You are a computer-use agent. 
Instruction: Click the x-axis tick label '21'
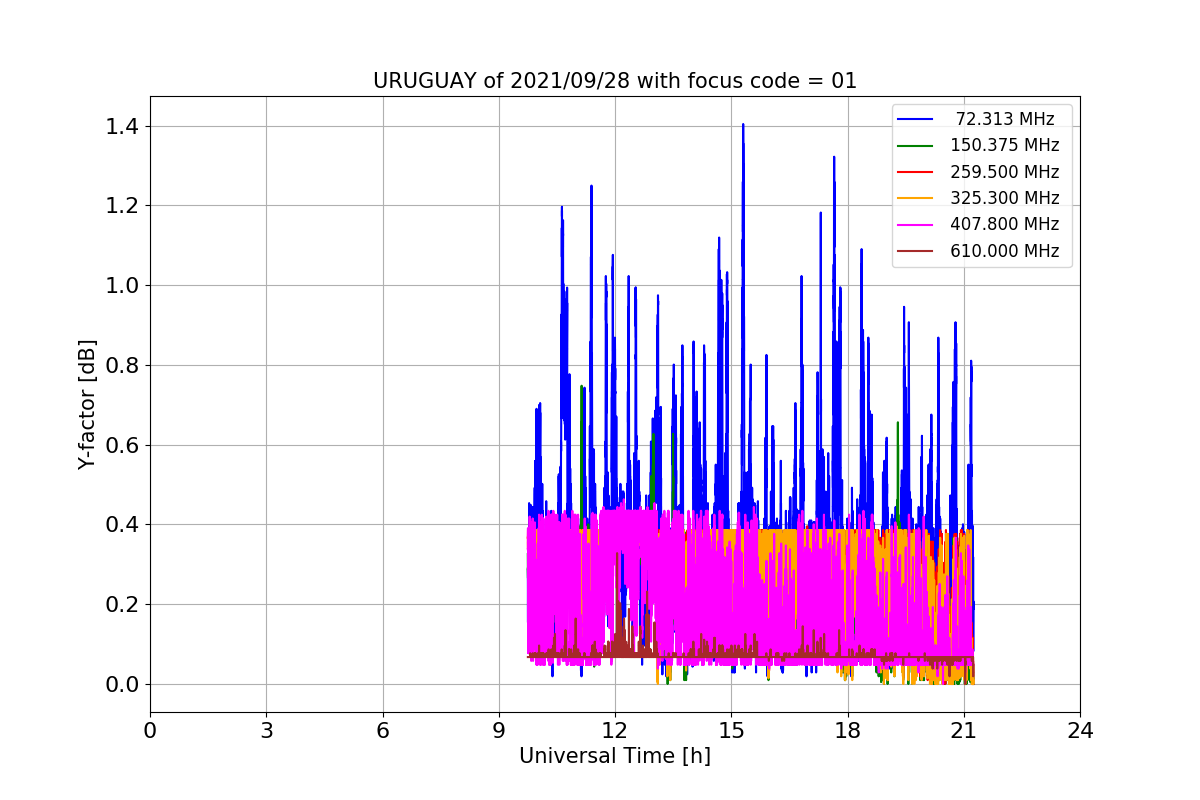pos(964,731)
